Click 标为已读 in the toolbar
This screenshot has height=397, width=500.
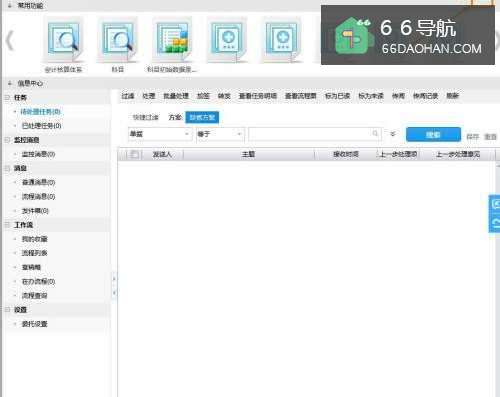pos(337,96)
